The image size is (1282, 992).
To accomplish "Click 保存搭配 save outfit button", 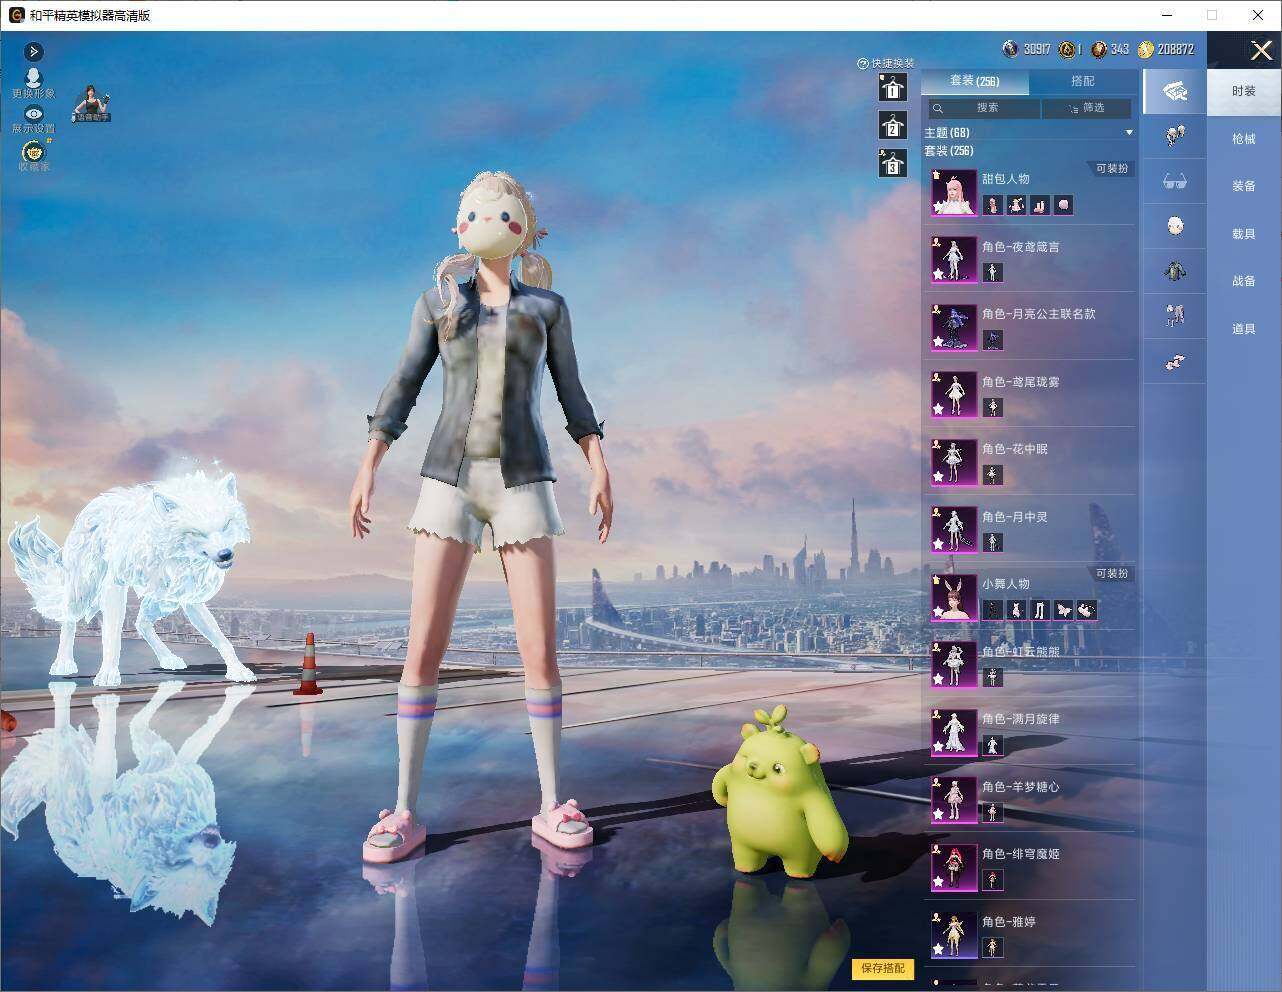I will [883, 968].
